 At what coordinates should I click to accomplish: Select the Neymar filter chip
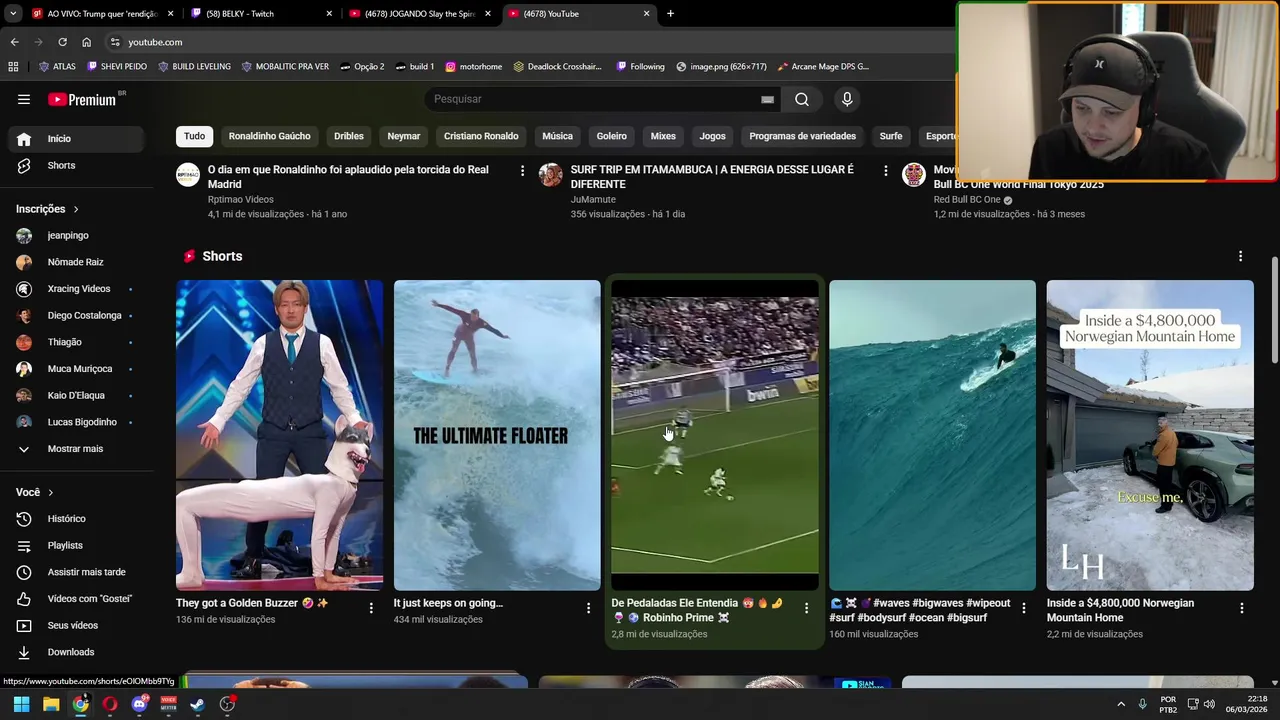[x=404, y=136]
